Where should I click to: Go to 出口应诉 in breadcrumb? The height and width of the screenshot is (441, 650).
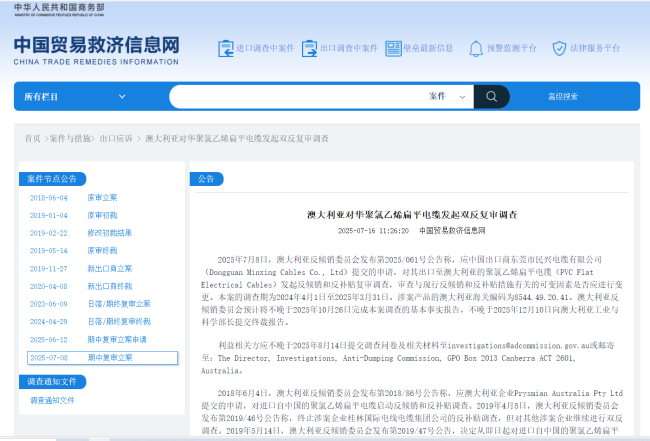(116, 138)
